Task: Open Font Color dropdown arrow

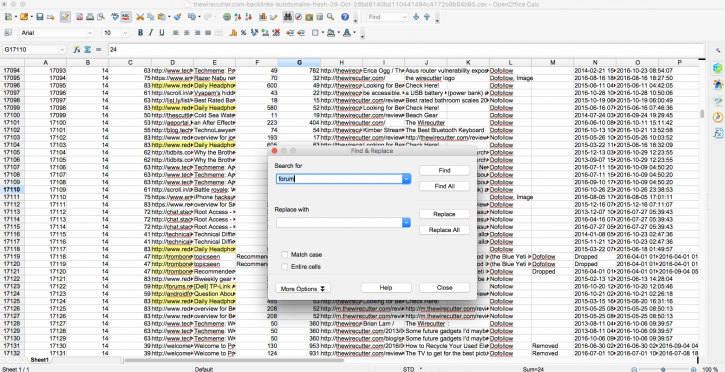Action: click(354, 33)
